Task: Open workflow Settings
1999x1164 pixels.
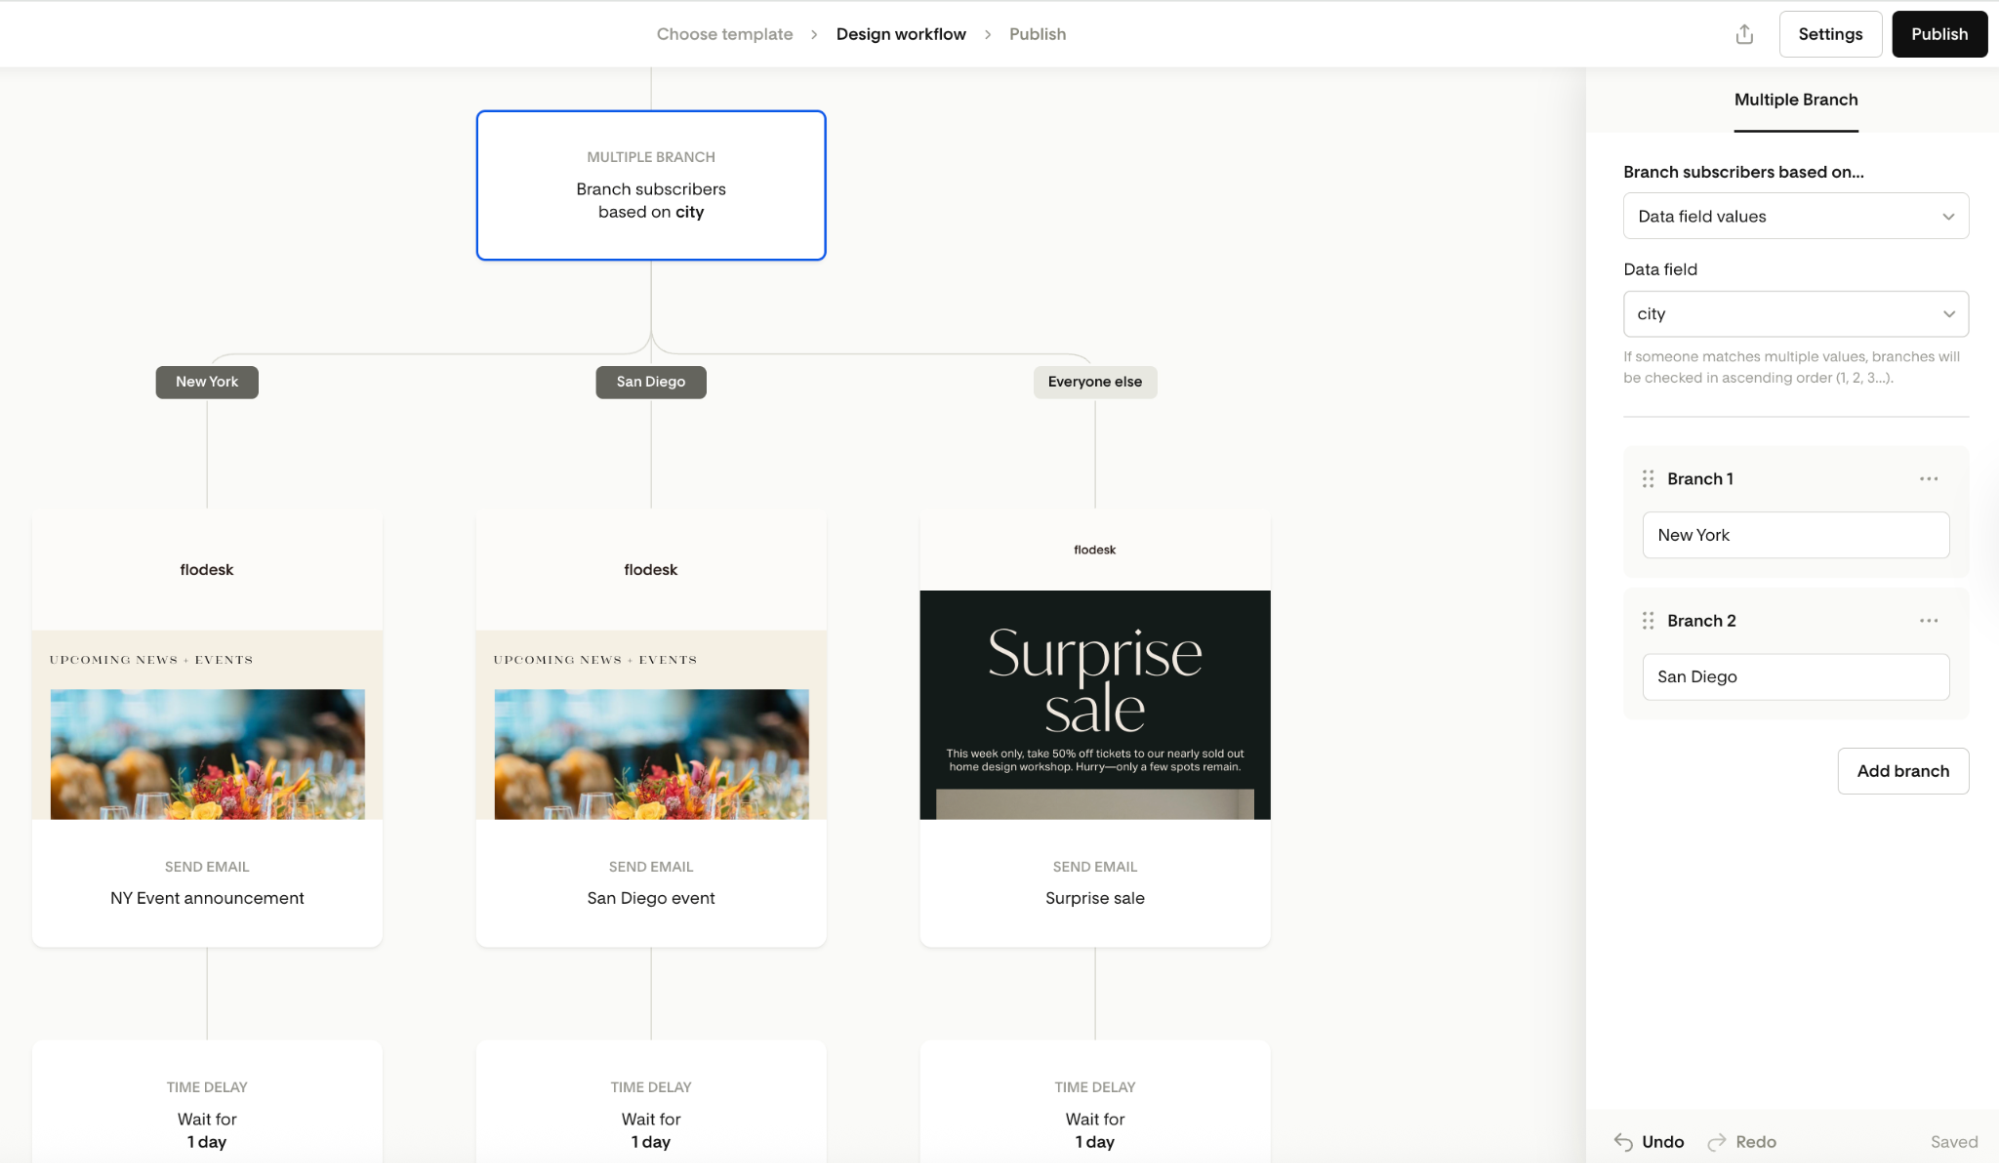Action: point(1829,34)
